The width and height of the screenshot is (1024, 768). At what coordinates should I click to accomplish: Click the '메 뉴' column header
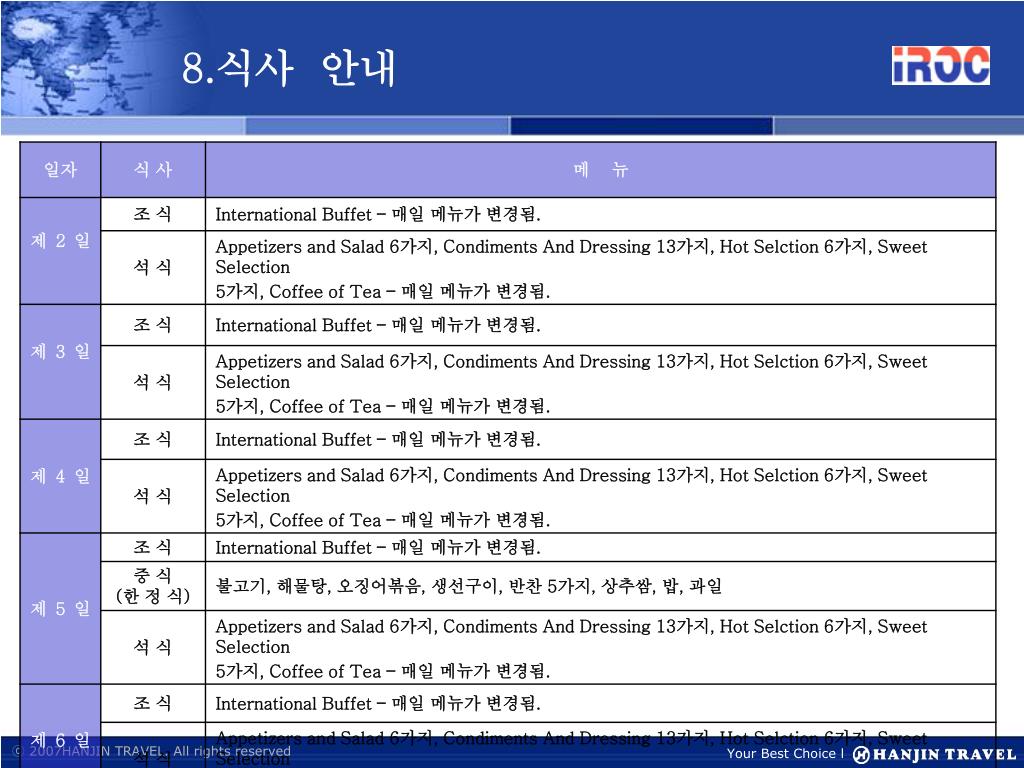600,170
